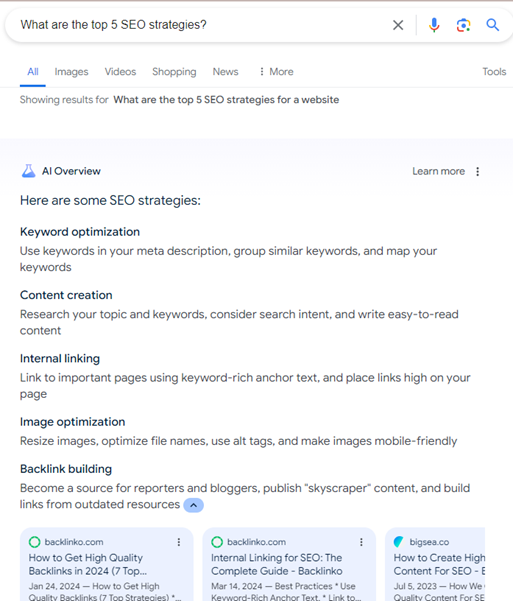The image size is (513, 601).
Task: Click backlinko.com favicon on Backlinks card
Action: click(35, 542)
